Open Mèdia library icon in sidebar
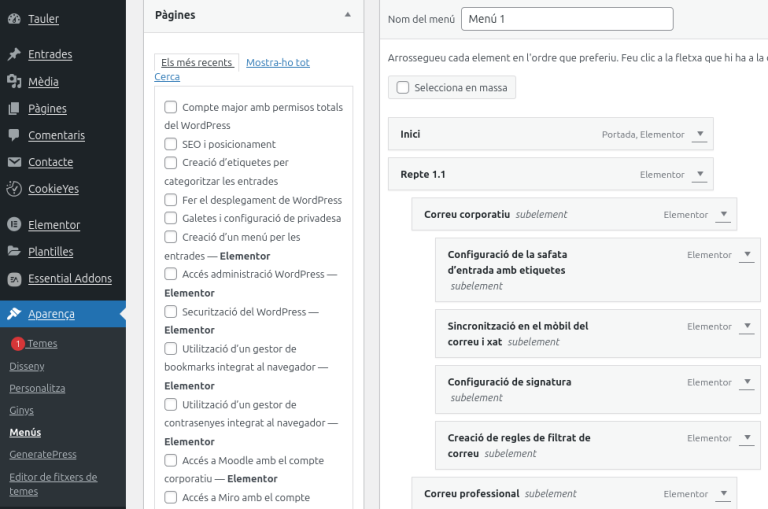 [14, 81]
